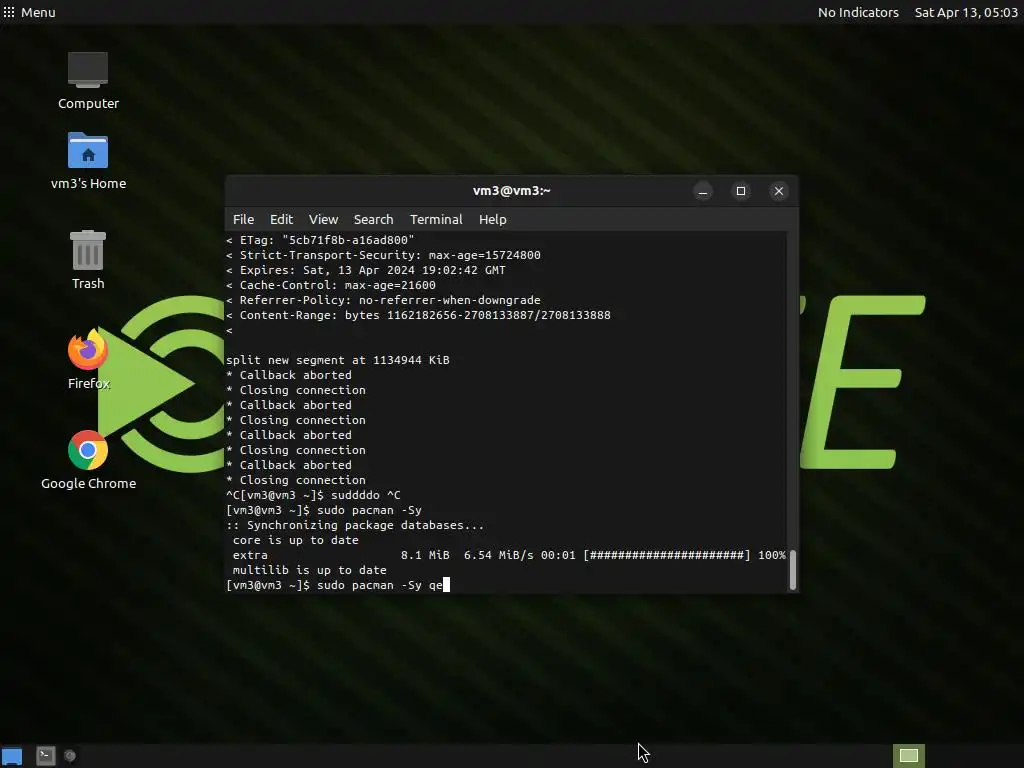The width and height of the screenshot is (1024, 768).
Task: Click the No Indicators panel text
Action: click(858, 12)
